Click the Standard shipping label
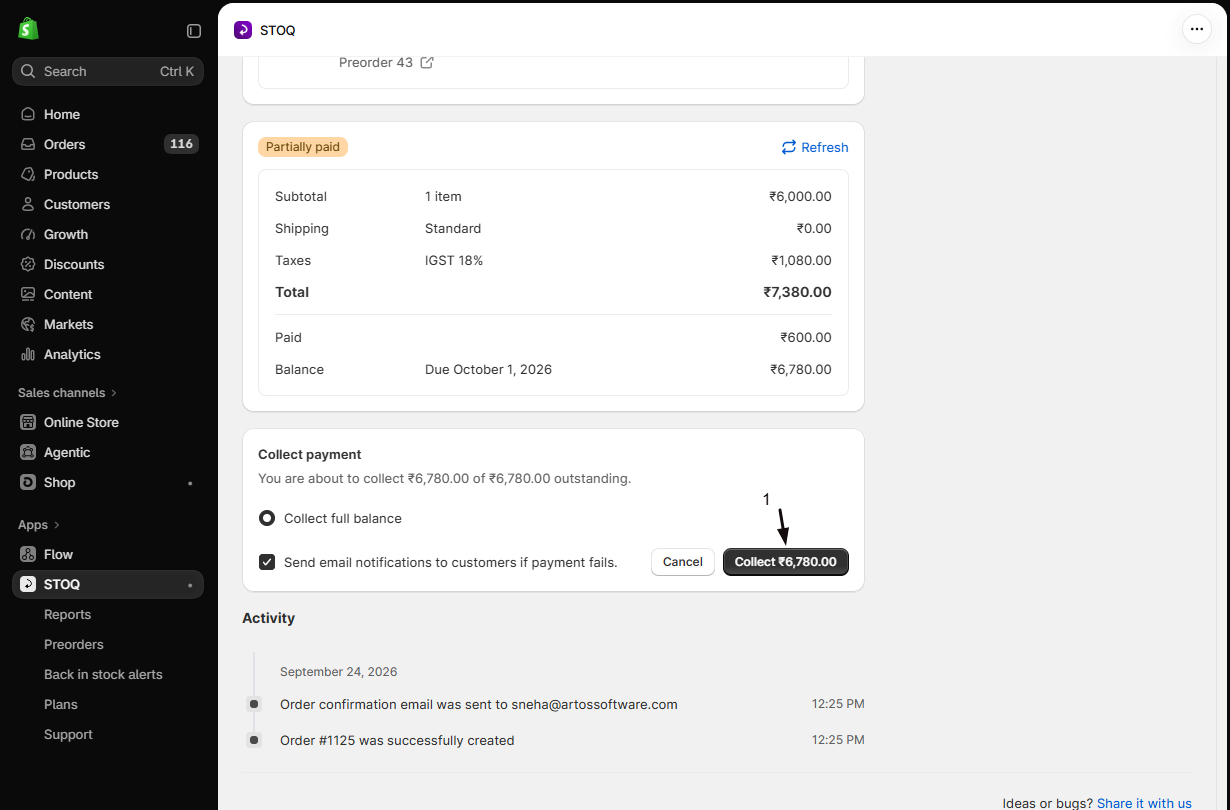Screen dimensions: 1230x810 pyautogui.click(x=453, y=228)
